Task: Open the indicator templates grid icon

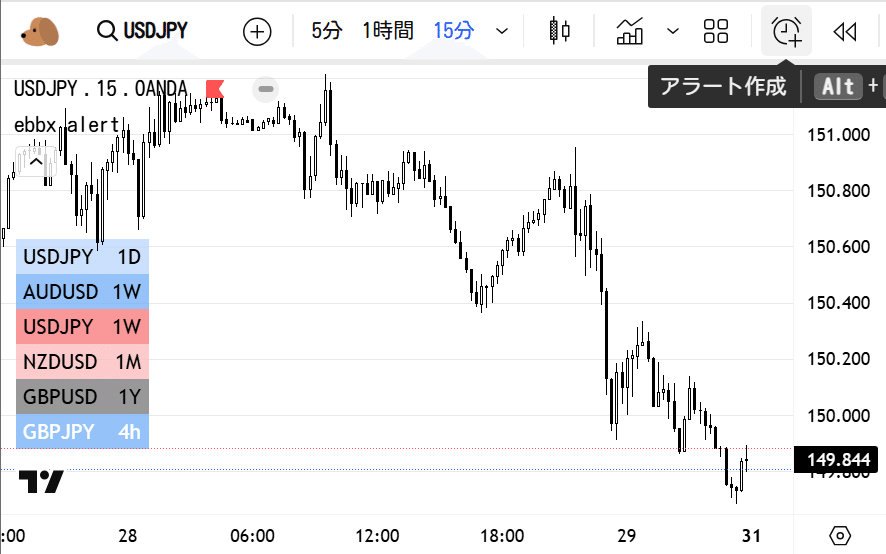Action: click(716, 31)
